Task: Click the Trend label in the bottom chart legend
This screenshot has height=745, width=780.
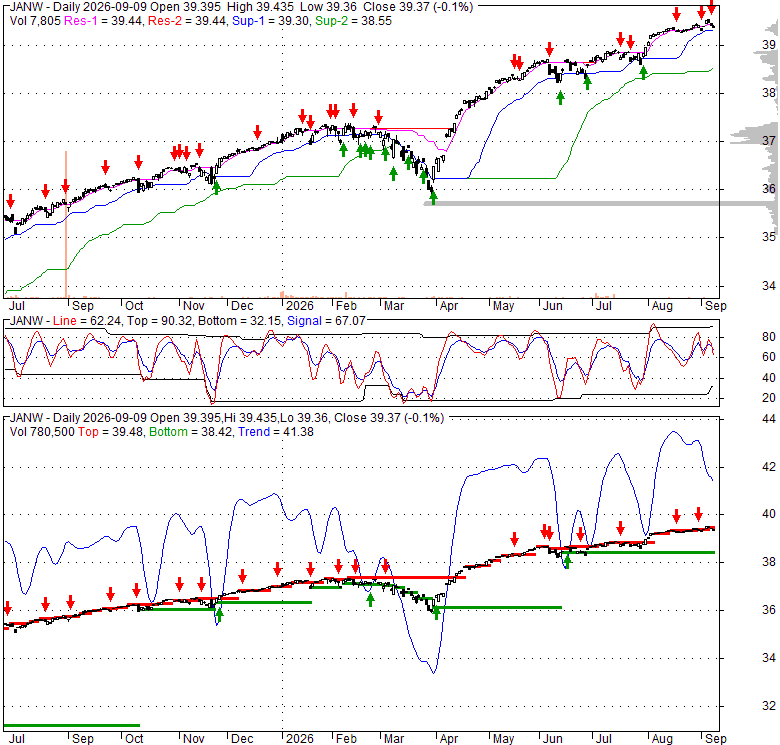Action: [254, 432]
